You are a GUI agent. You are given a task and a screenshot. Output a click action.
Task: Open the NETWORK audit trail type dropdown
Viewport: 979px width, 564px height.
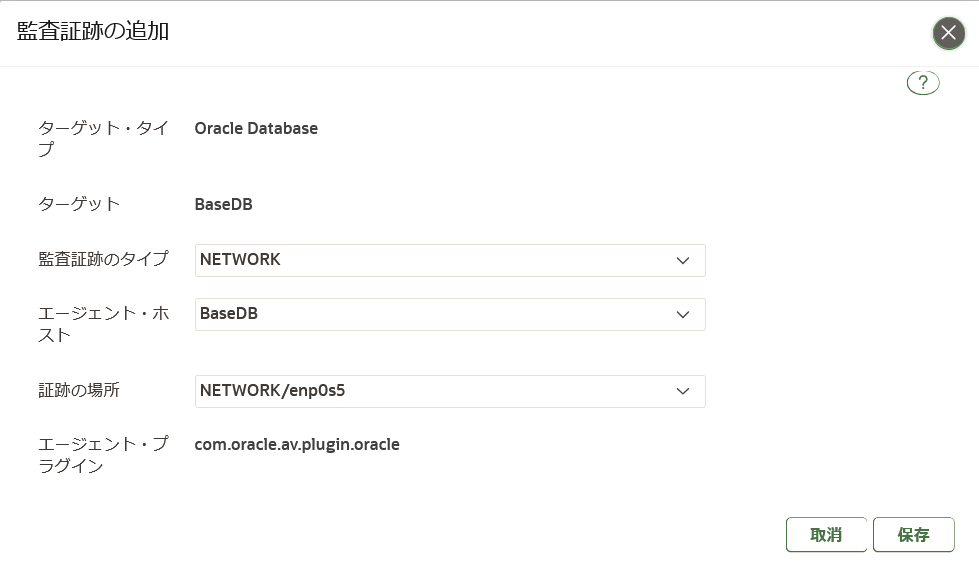click(450, 260)
